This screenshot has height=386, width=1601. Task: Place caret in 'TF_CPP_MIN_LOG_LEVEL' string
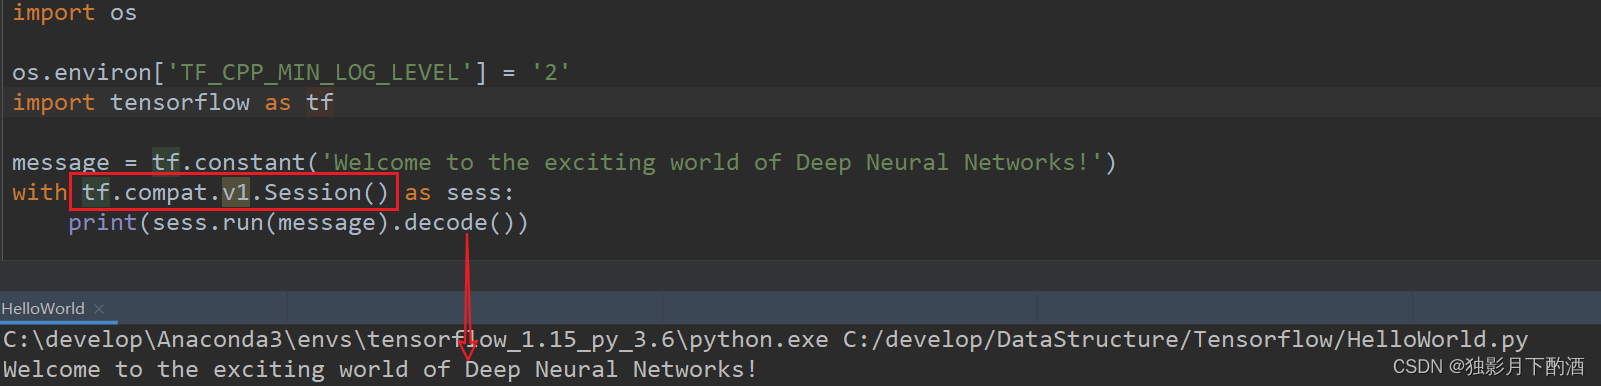[x=320, y=72]
